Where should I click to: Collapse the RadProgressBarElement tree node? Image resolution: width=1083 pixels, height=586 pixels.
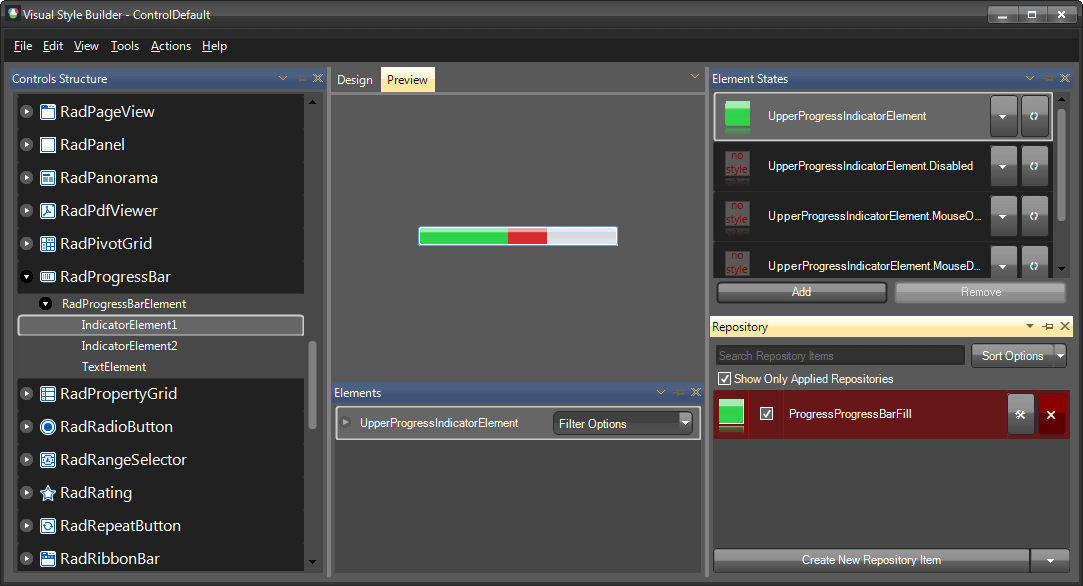click(x=45, y=303)
